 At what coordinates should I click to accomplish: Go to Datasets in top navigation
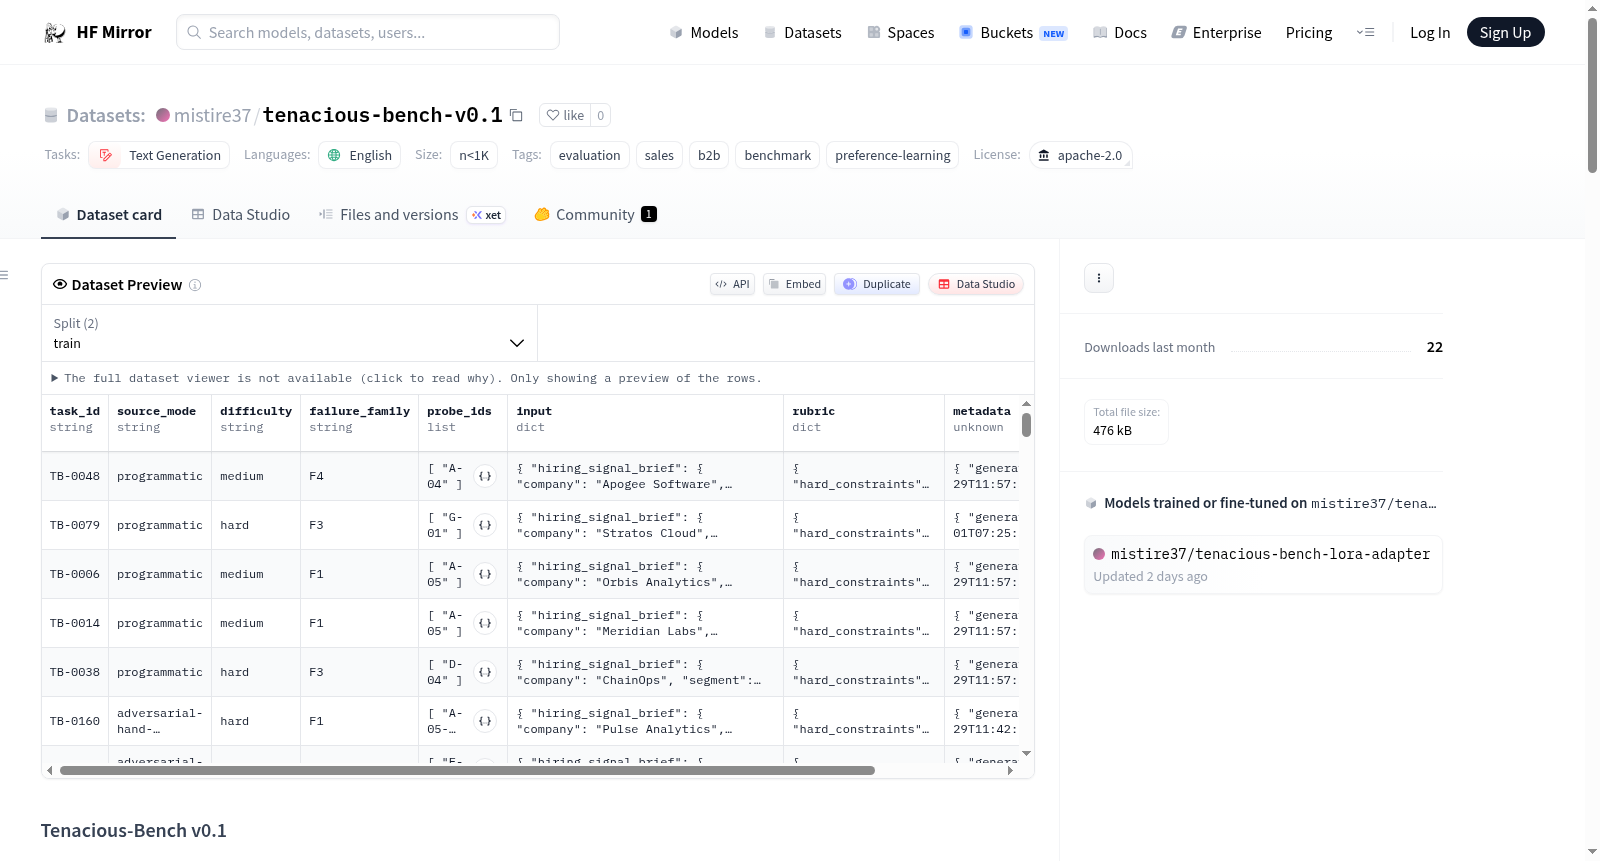(x=803, y=33)
